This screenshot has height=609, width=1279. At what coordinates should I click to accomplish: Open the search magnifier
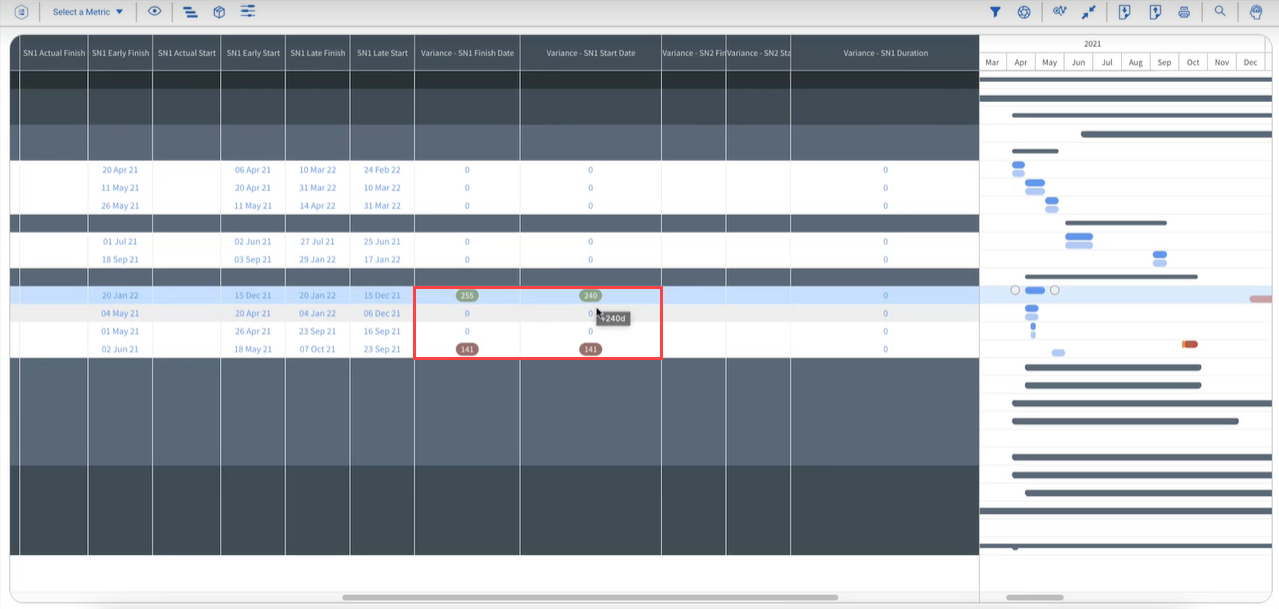pyautogui.click(x=1220, y=12)
